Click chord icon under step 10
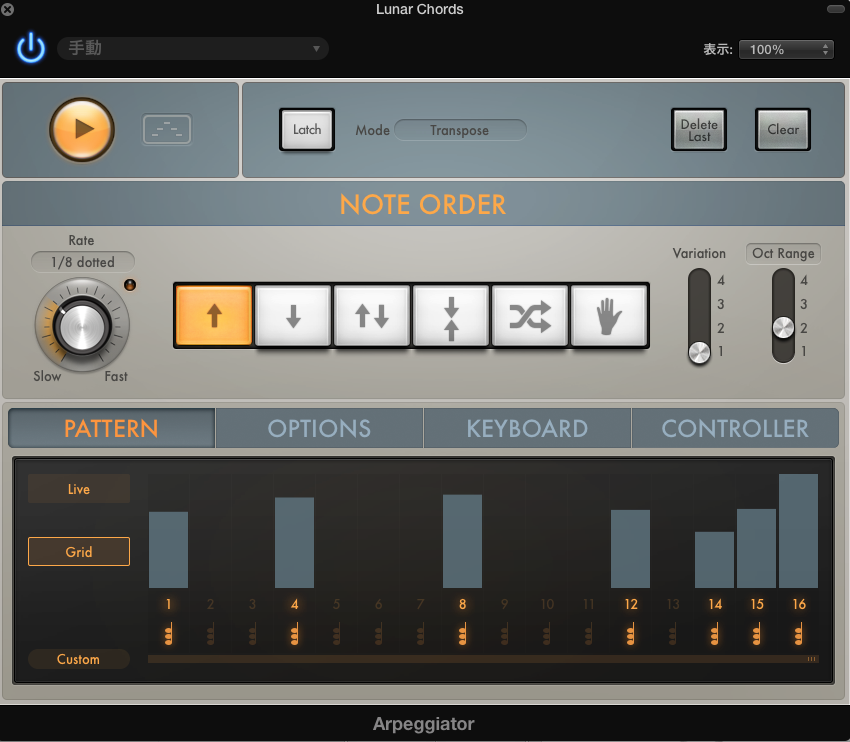 [546, 634]
